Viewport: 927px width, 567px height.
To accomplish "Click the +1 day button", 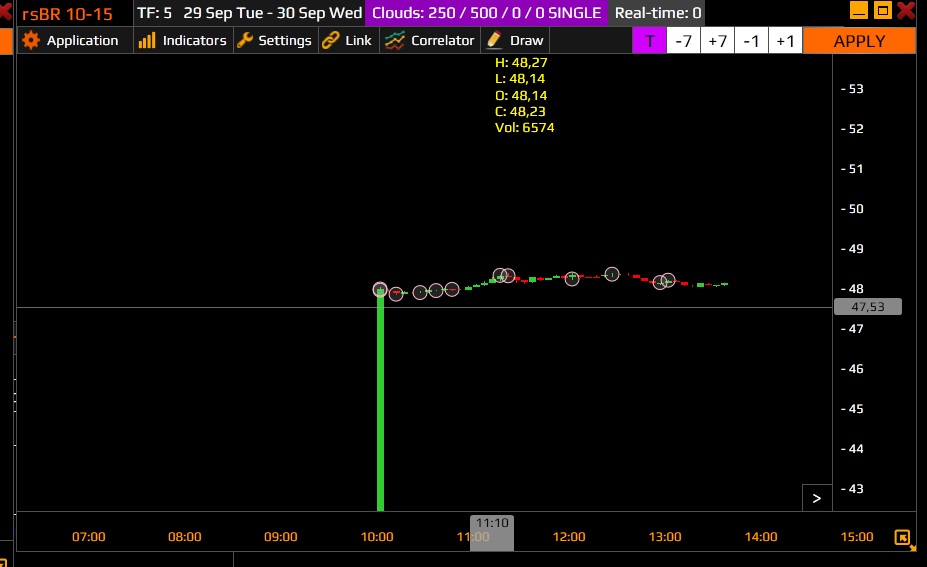I will pos(785,41).
